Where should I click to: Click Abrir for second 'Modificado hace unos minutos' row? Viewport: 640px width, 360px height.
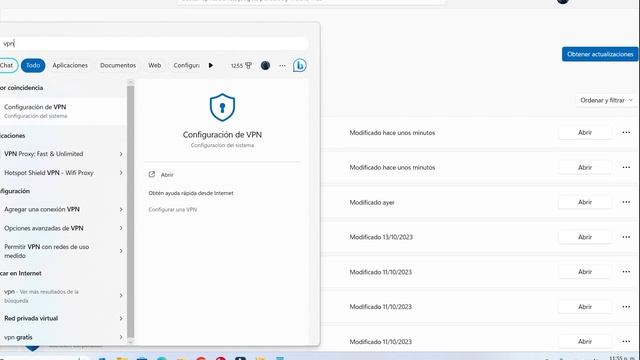585,167
